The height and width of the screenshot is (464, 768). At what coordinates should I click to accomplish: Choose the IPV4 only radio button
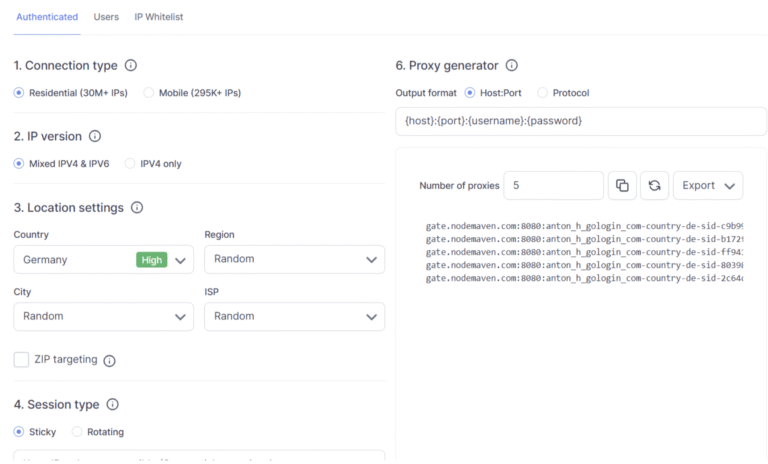coord(131,163)
